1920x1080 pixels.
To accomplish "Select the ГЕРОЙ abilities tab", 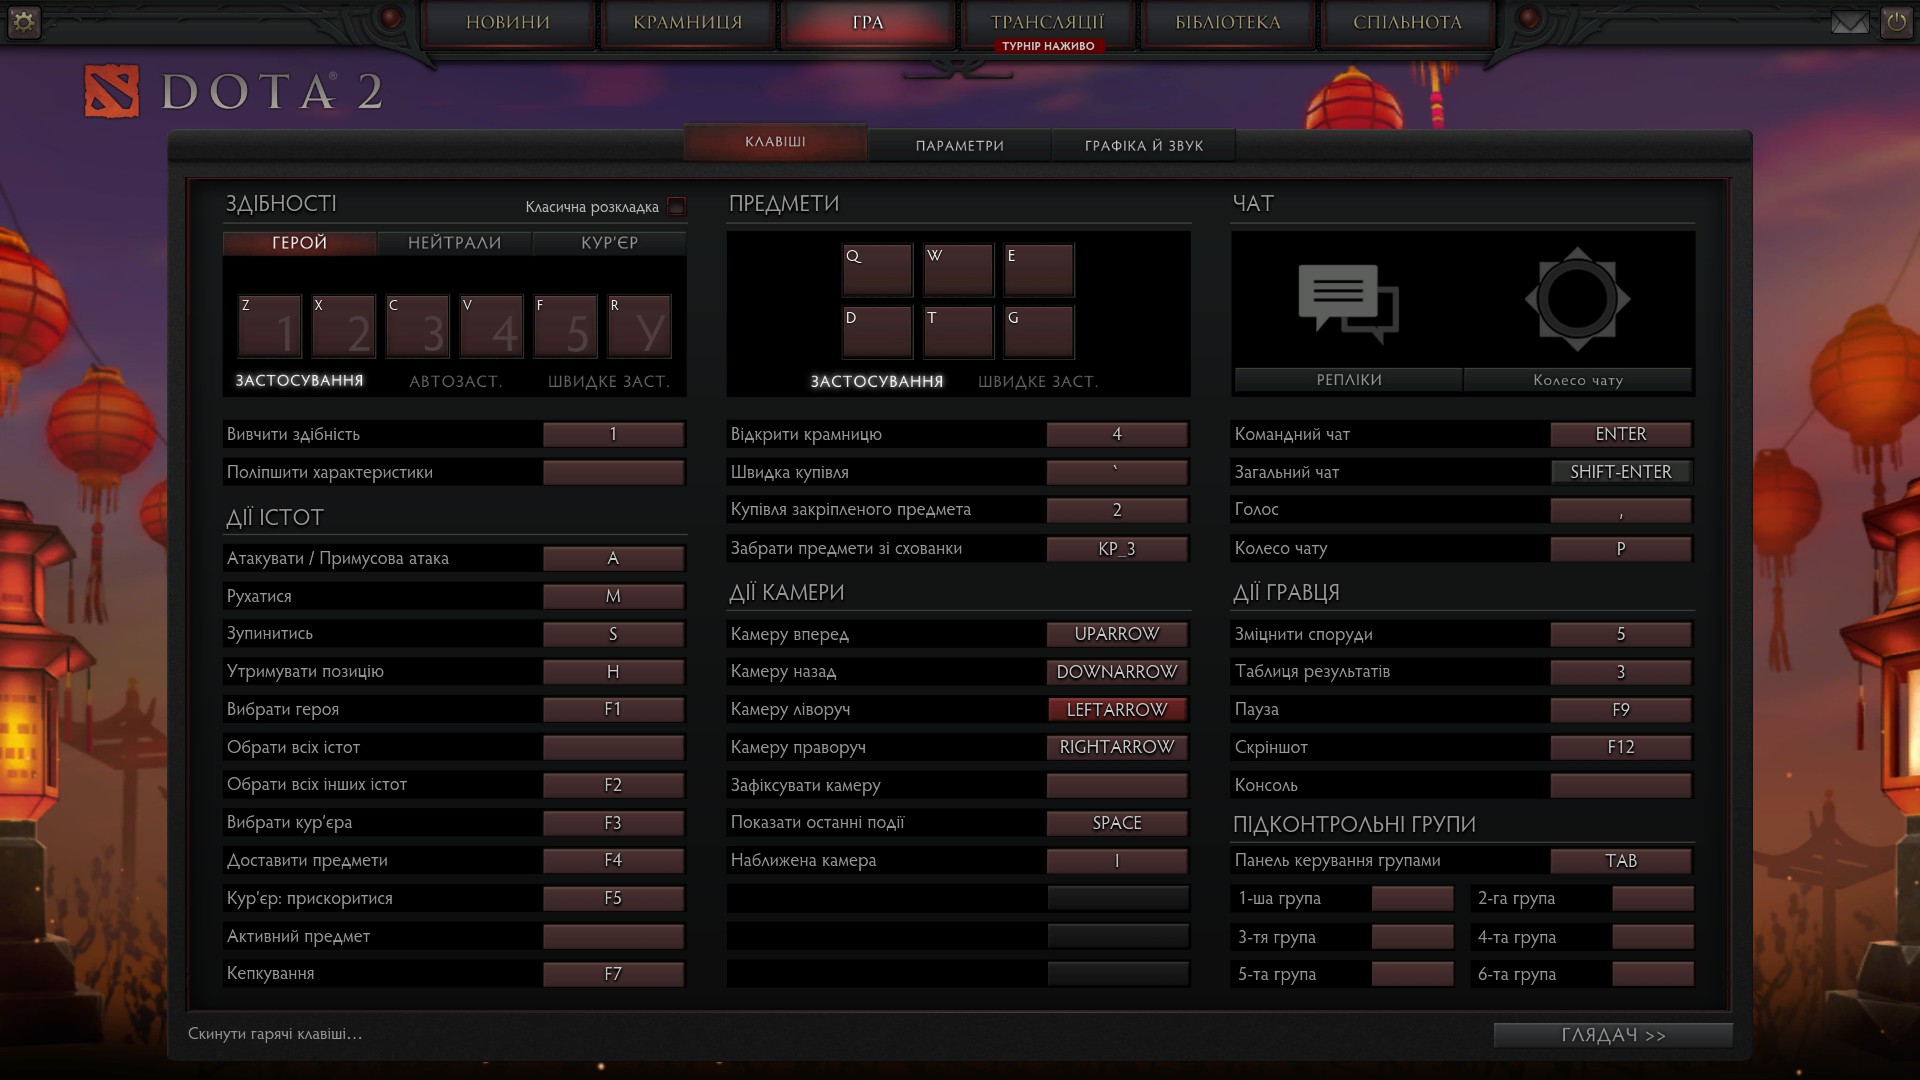I will tap(300, 243).
